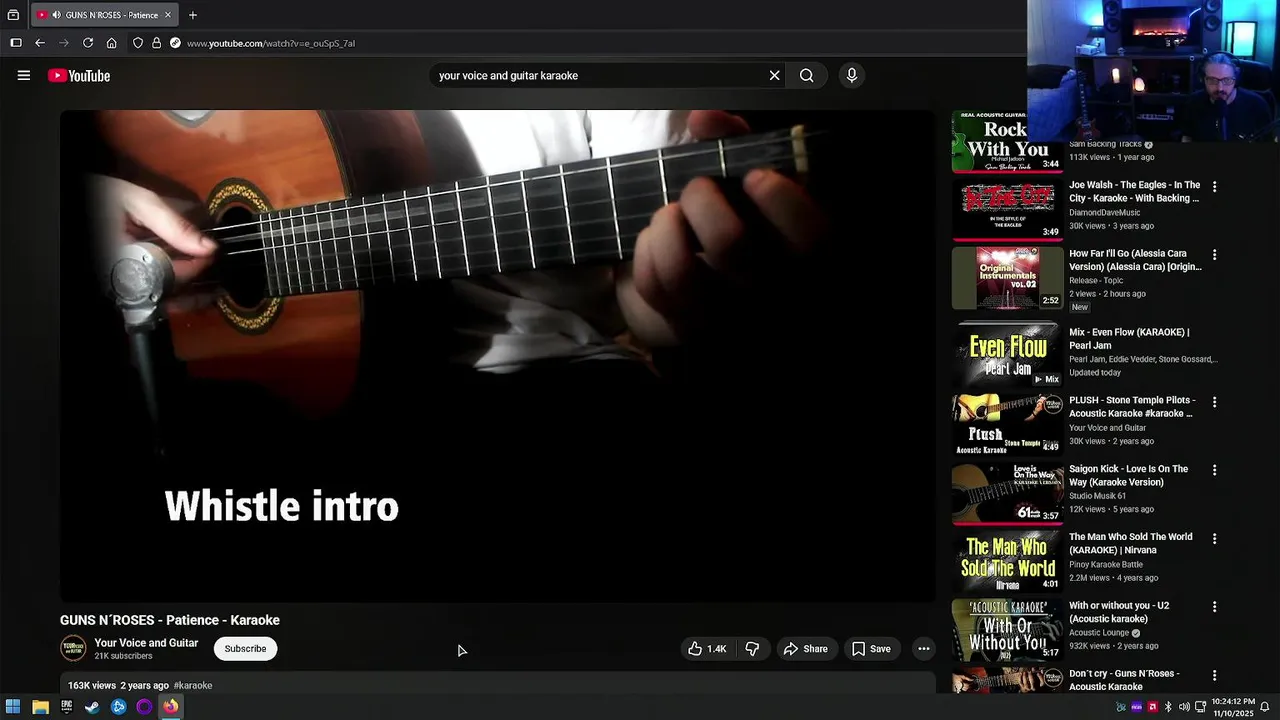Open The Man Who Sold The World thumbnail
This screenshot has height=720, width=1280.
tap(1007, 562)
